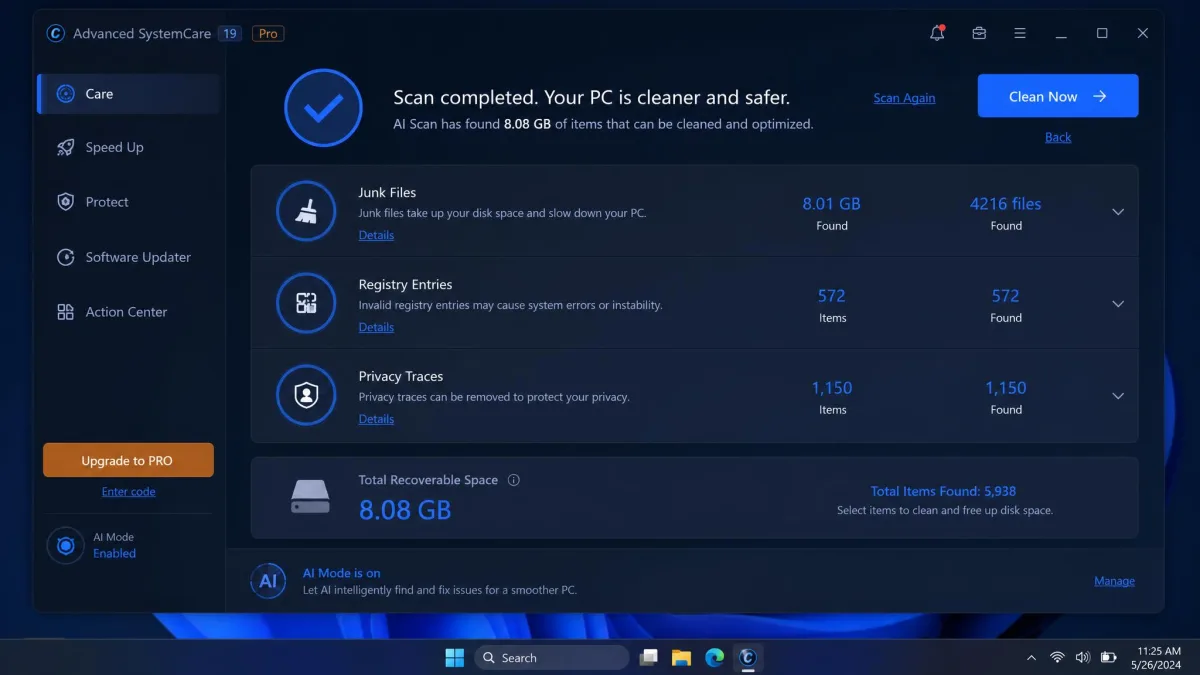Image resolution: width=1200 pixels, height=675 pixels.
Task: Click the AI Mode badge icon
Action: 268,581
